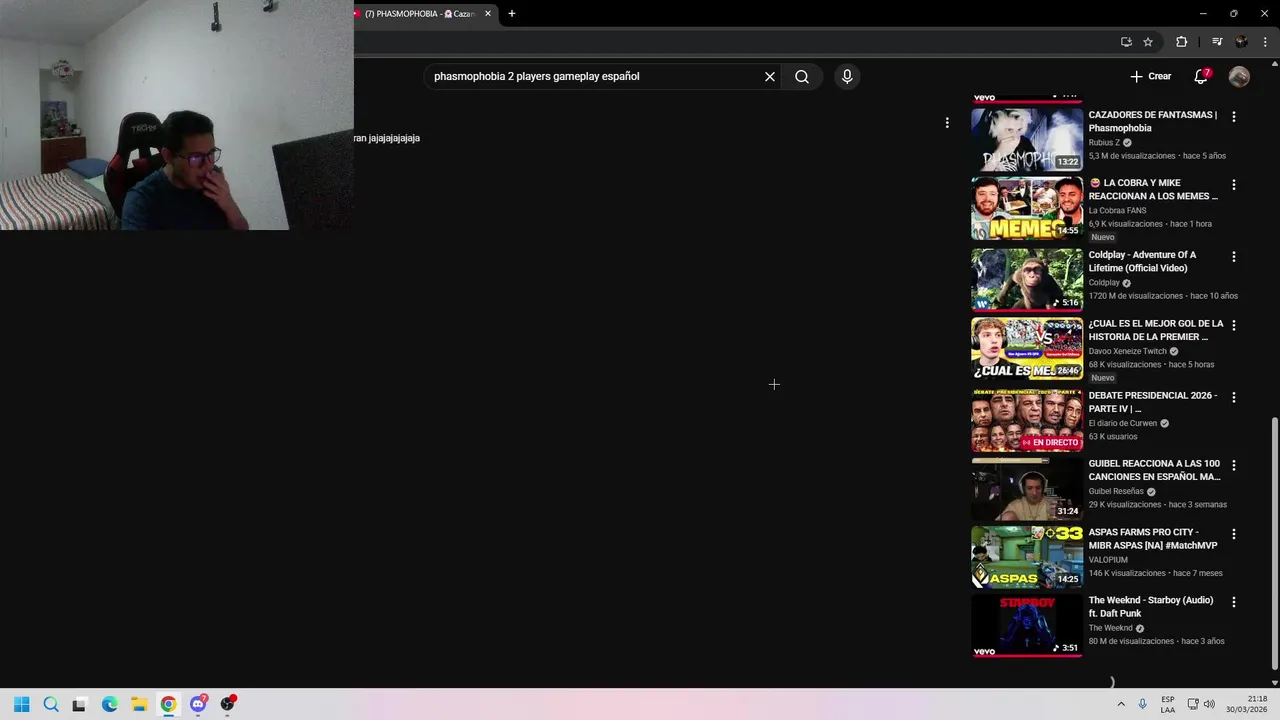Open the YouTube account avatar menu
The image size is (1280, 720).
coord(1239,76)
